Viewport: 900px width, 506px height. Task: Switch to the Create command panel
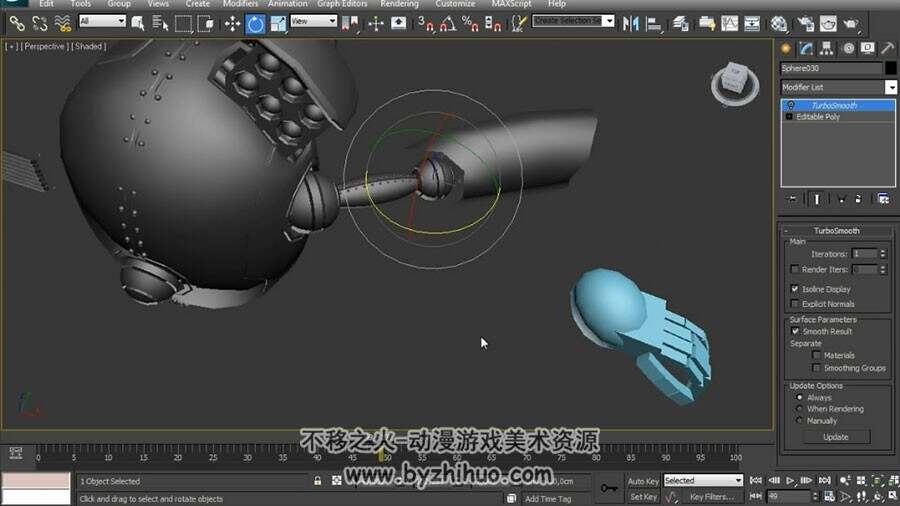(786, 49)
